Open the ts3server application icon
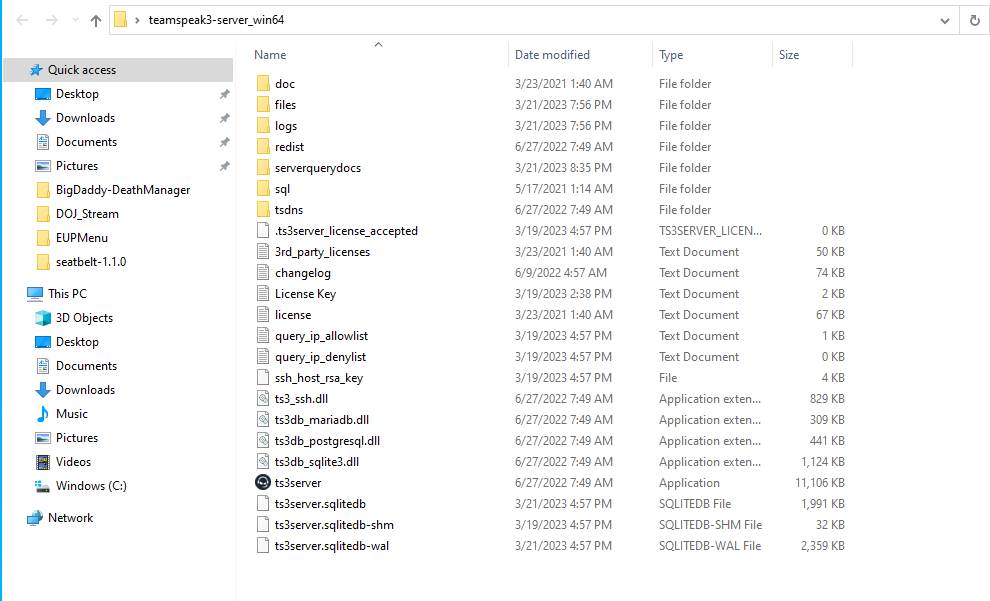Screen dimensions: 990x601 tap(263, 483)
